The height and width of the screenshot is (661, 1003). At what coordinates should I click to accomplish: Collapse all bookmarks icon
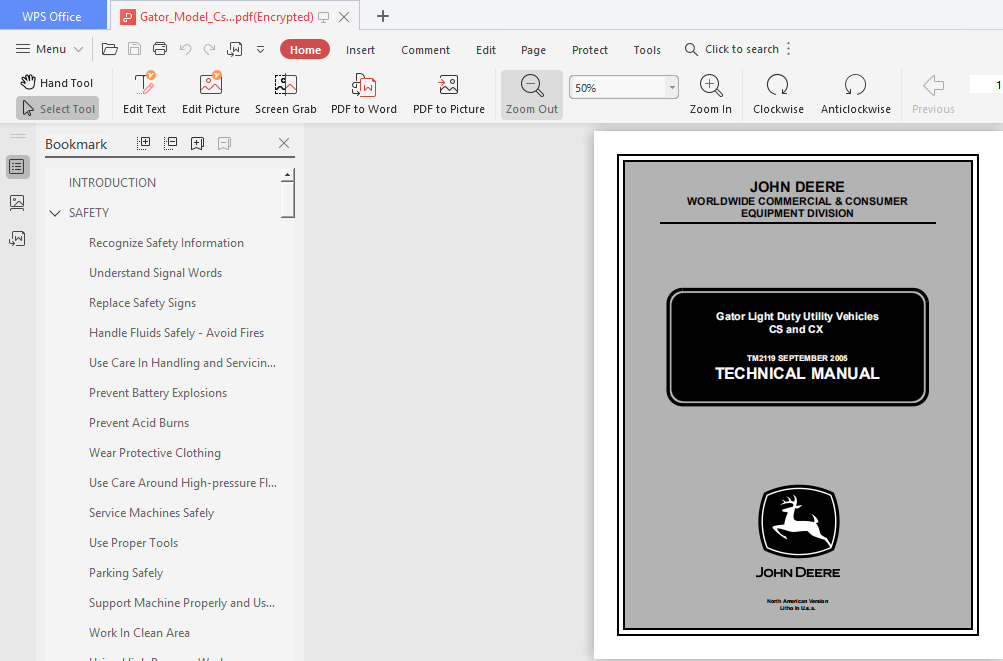tap(170, 143)
